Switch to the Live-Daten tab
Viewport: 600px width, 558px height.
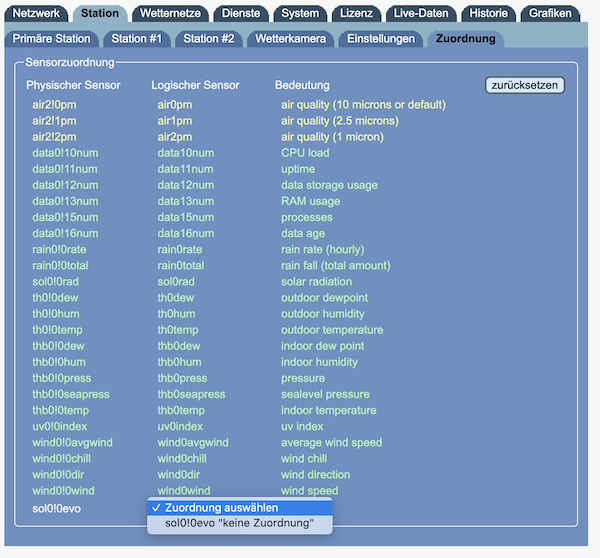pyautogui.click(x=421, y=14)
